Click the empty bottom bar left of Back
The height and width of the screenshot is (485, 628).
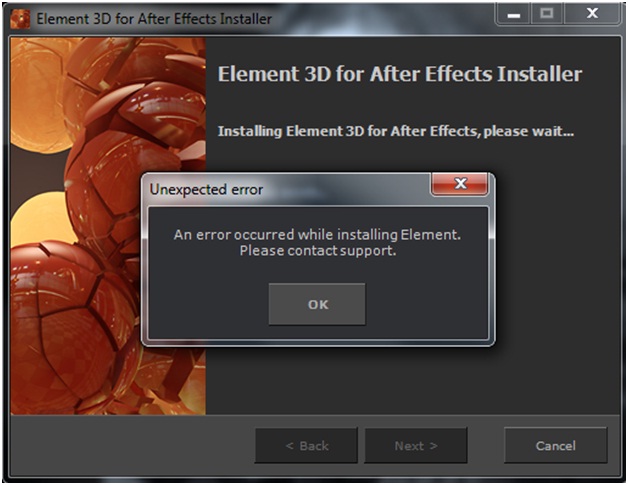click(x=130, y=446)
